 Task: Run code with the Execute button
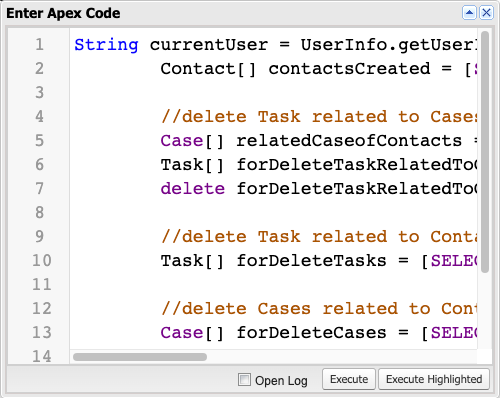pos(349,379)
